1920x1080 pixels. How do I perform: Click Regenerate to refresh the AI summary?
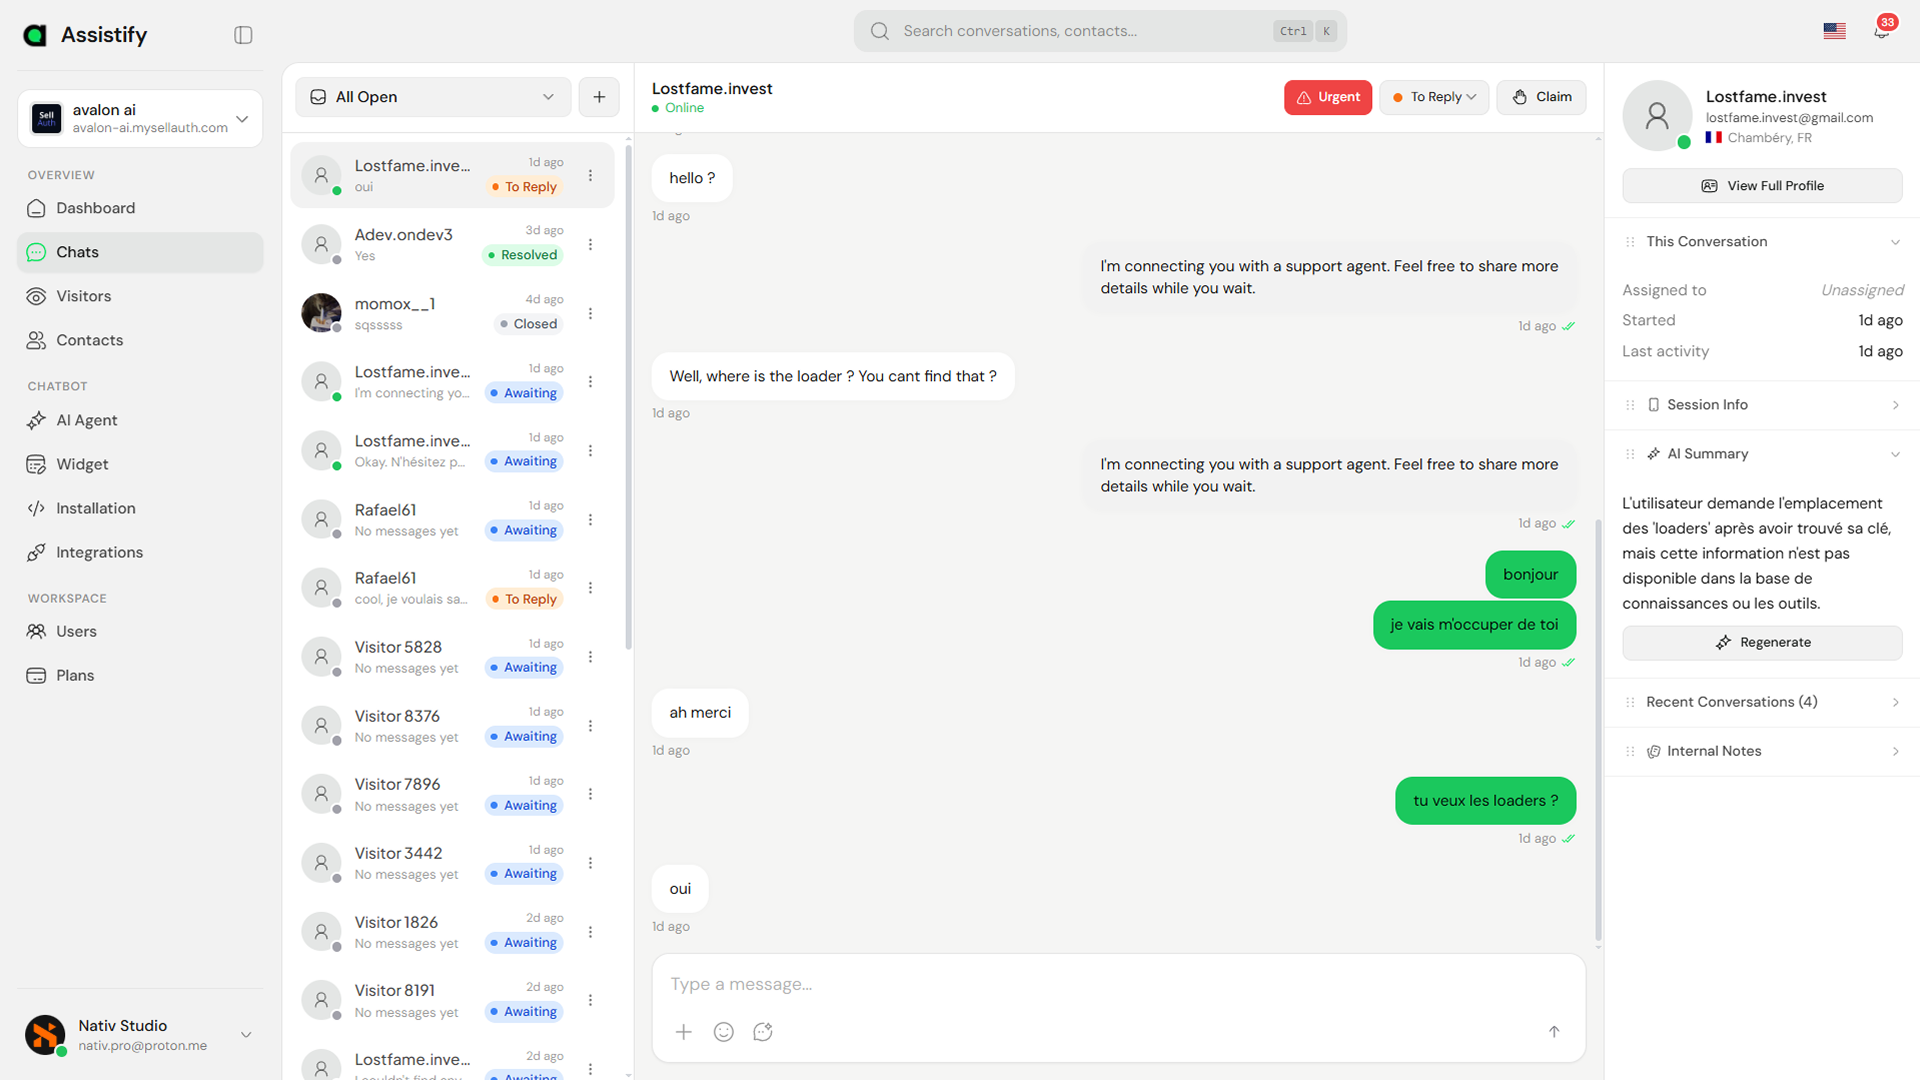coord(1762,642)
